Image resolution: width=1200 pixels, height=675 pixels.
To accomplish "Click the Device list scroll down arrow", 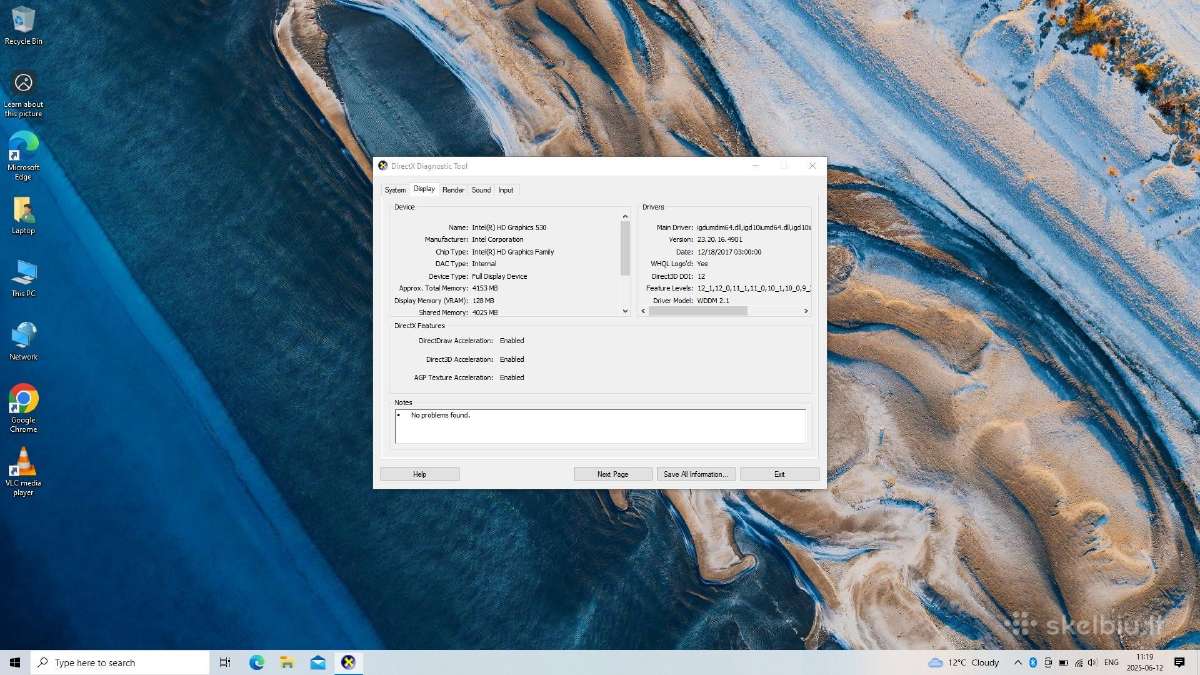I will (626, 311).
